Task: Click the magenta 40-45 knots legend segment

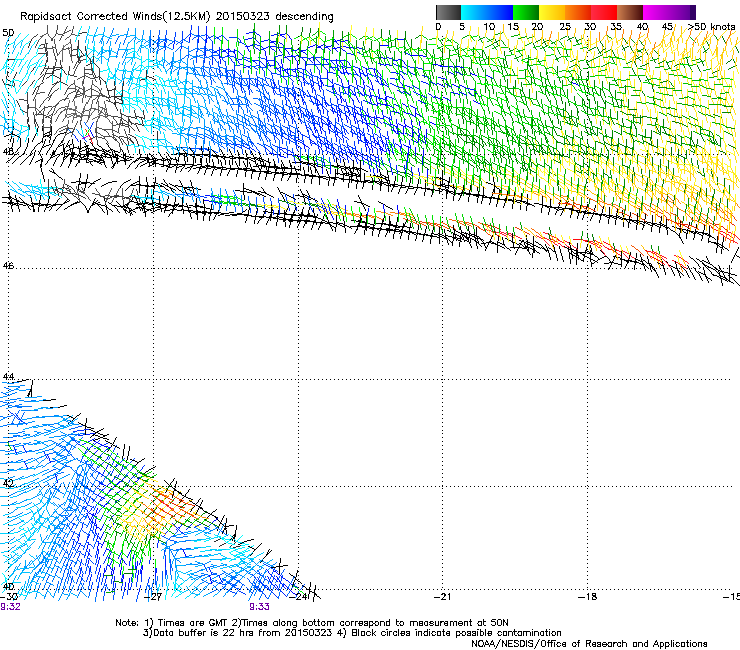Action: 656,12
